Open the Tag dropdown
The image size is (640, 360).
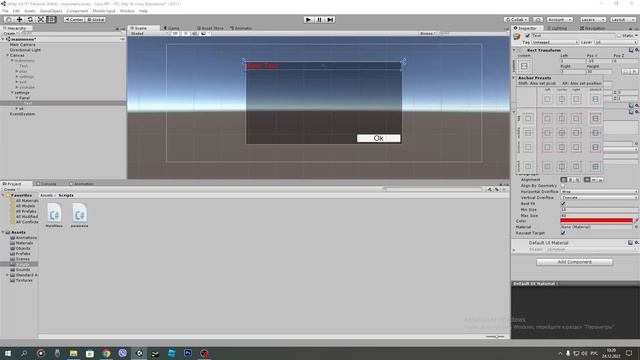point(555,42)
